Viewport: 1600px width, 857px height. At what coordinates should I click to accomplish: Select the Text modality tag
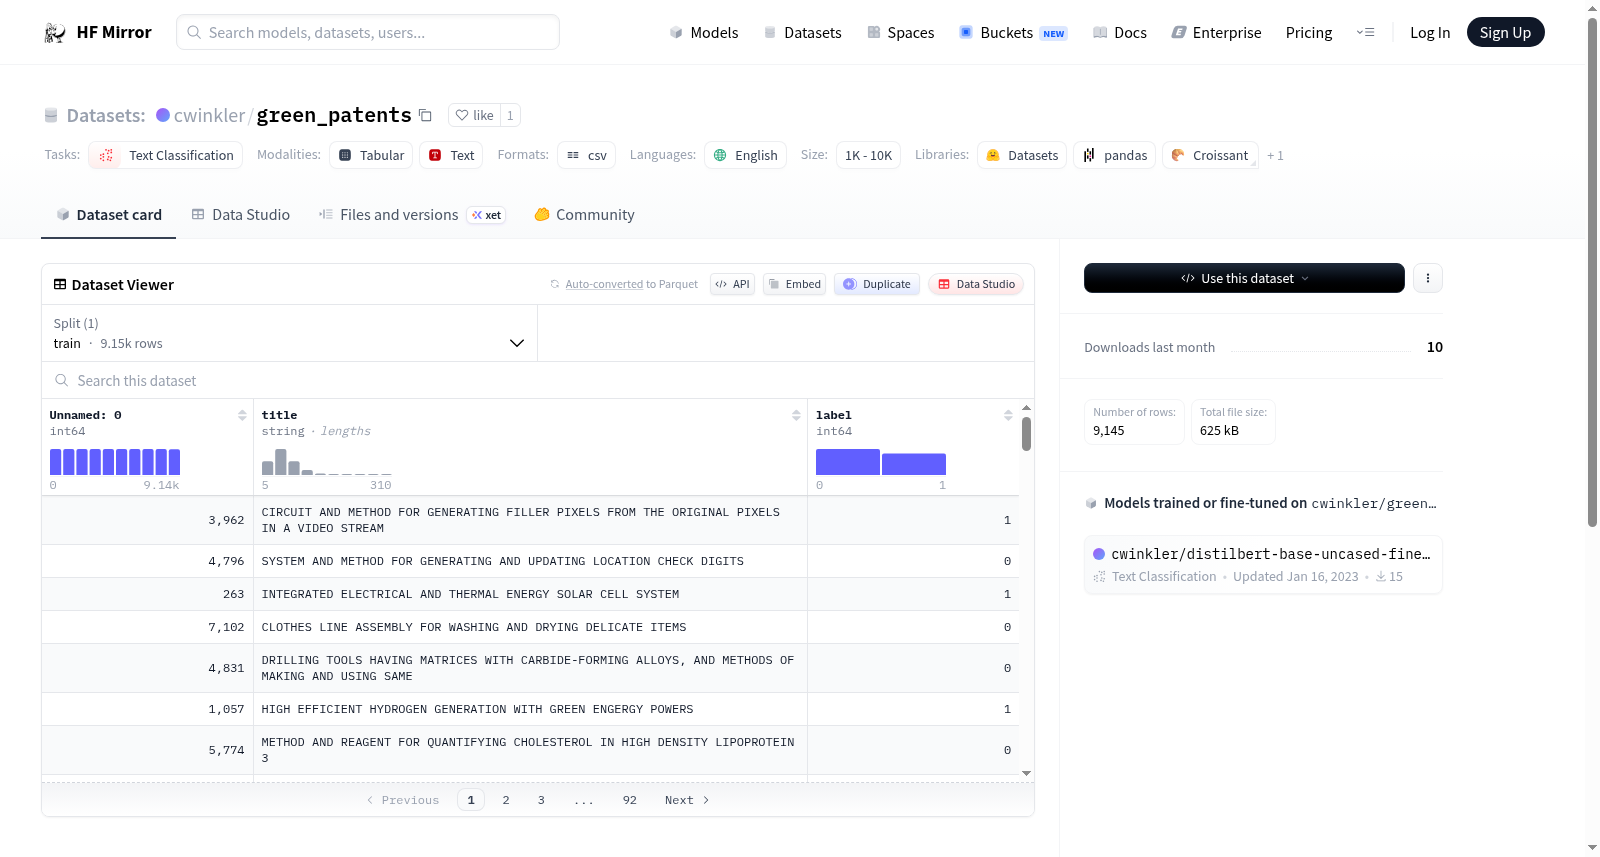point(451,155)
